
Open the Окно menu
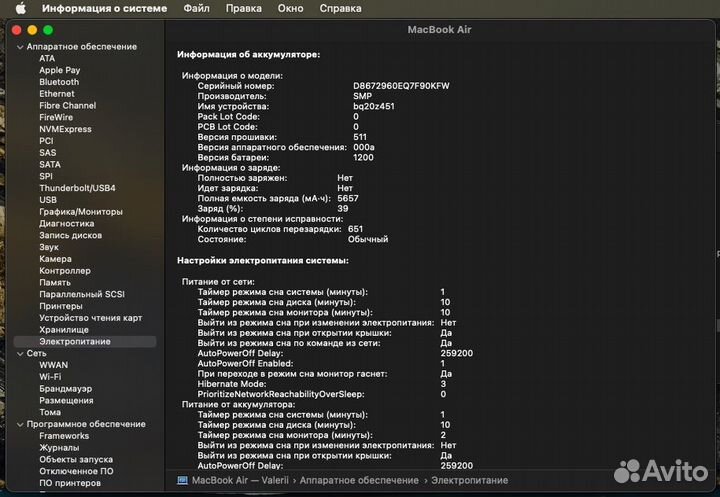click(x=290, y=8)
